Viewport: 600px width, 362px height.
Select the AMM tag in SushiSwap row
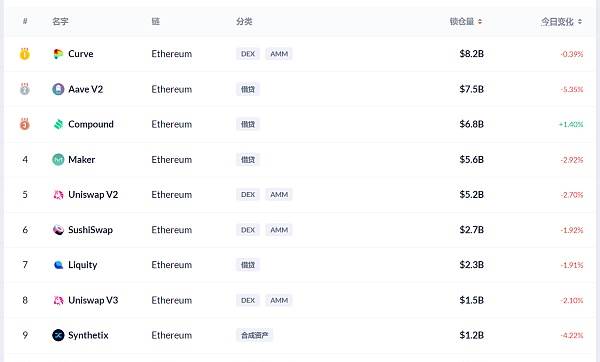(x=279, y=230)
